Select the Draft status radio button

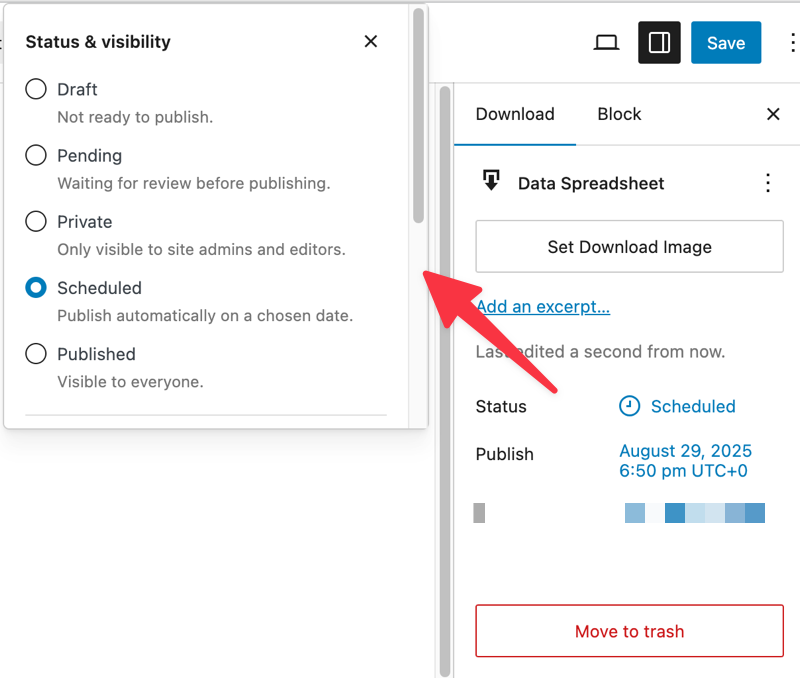pos(35,88)
